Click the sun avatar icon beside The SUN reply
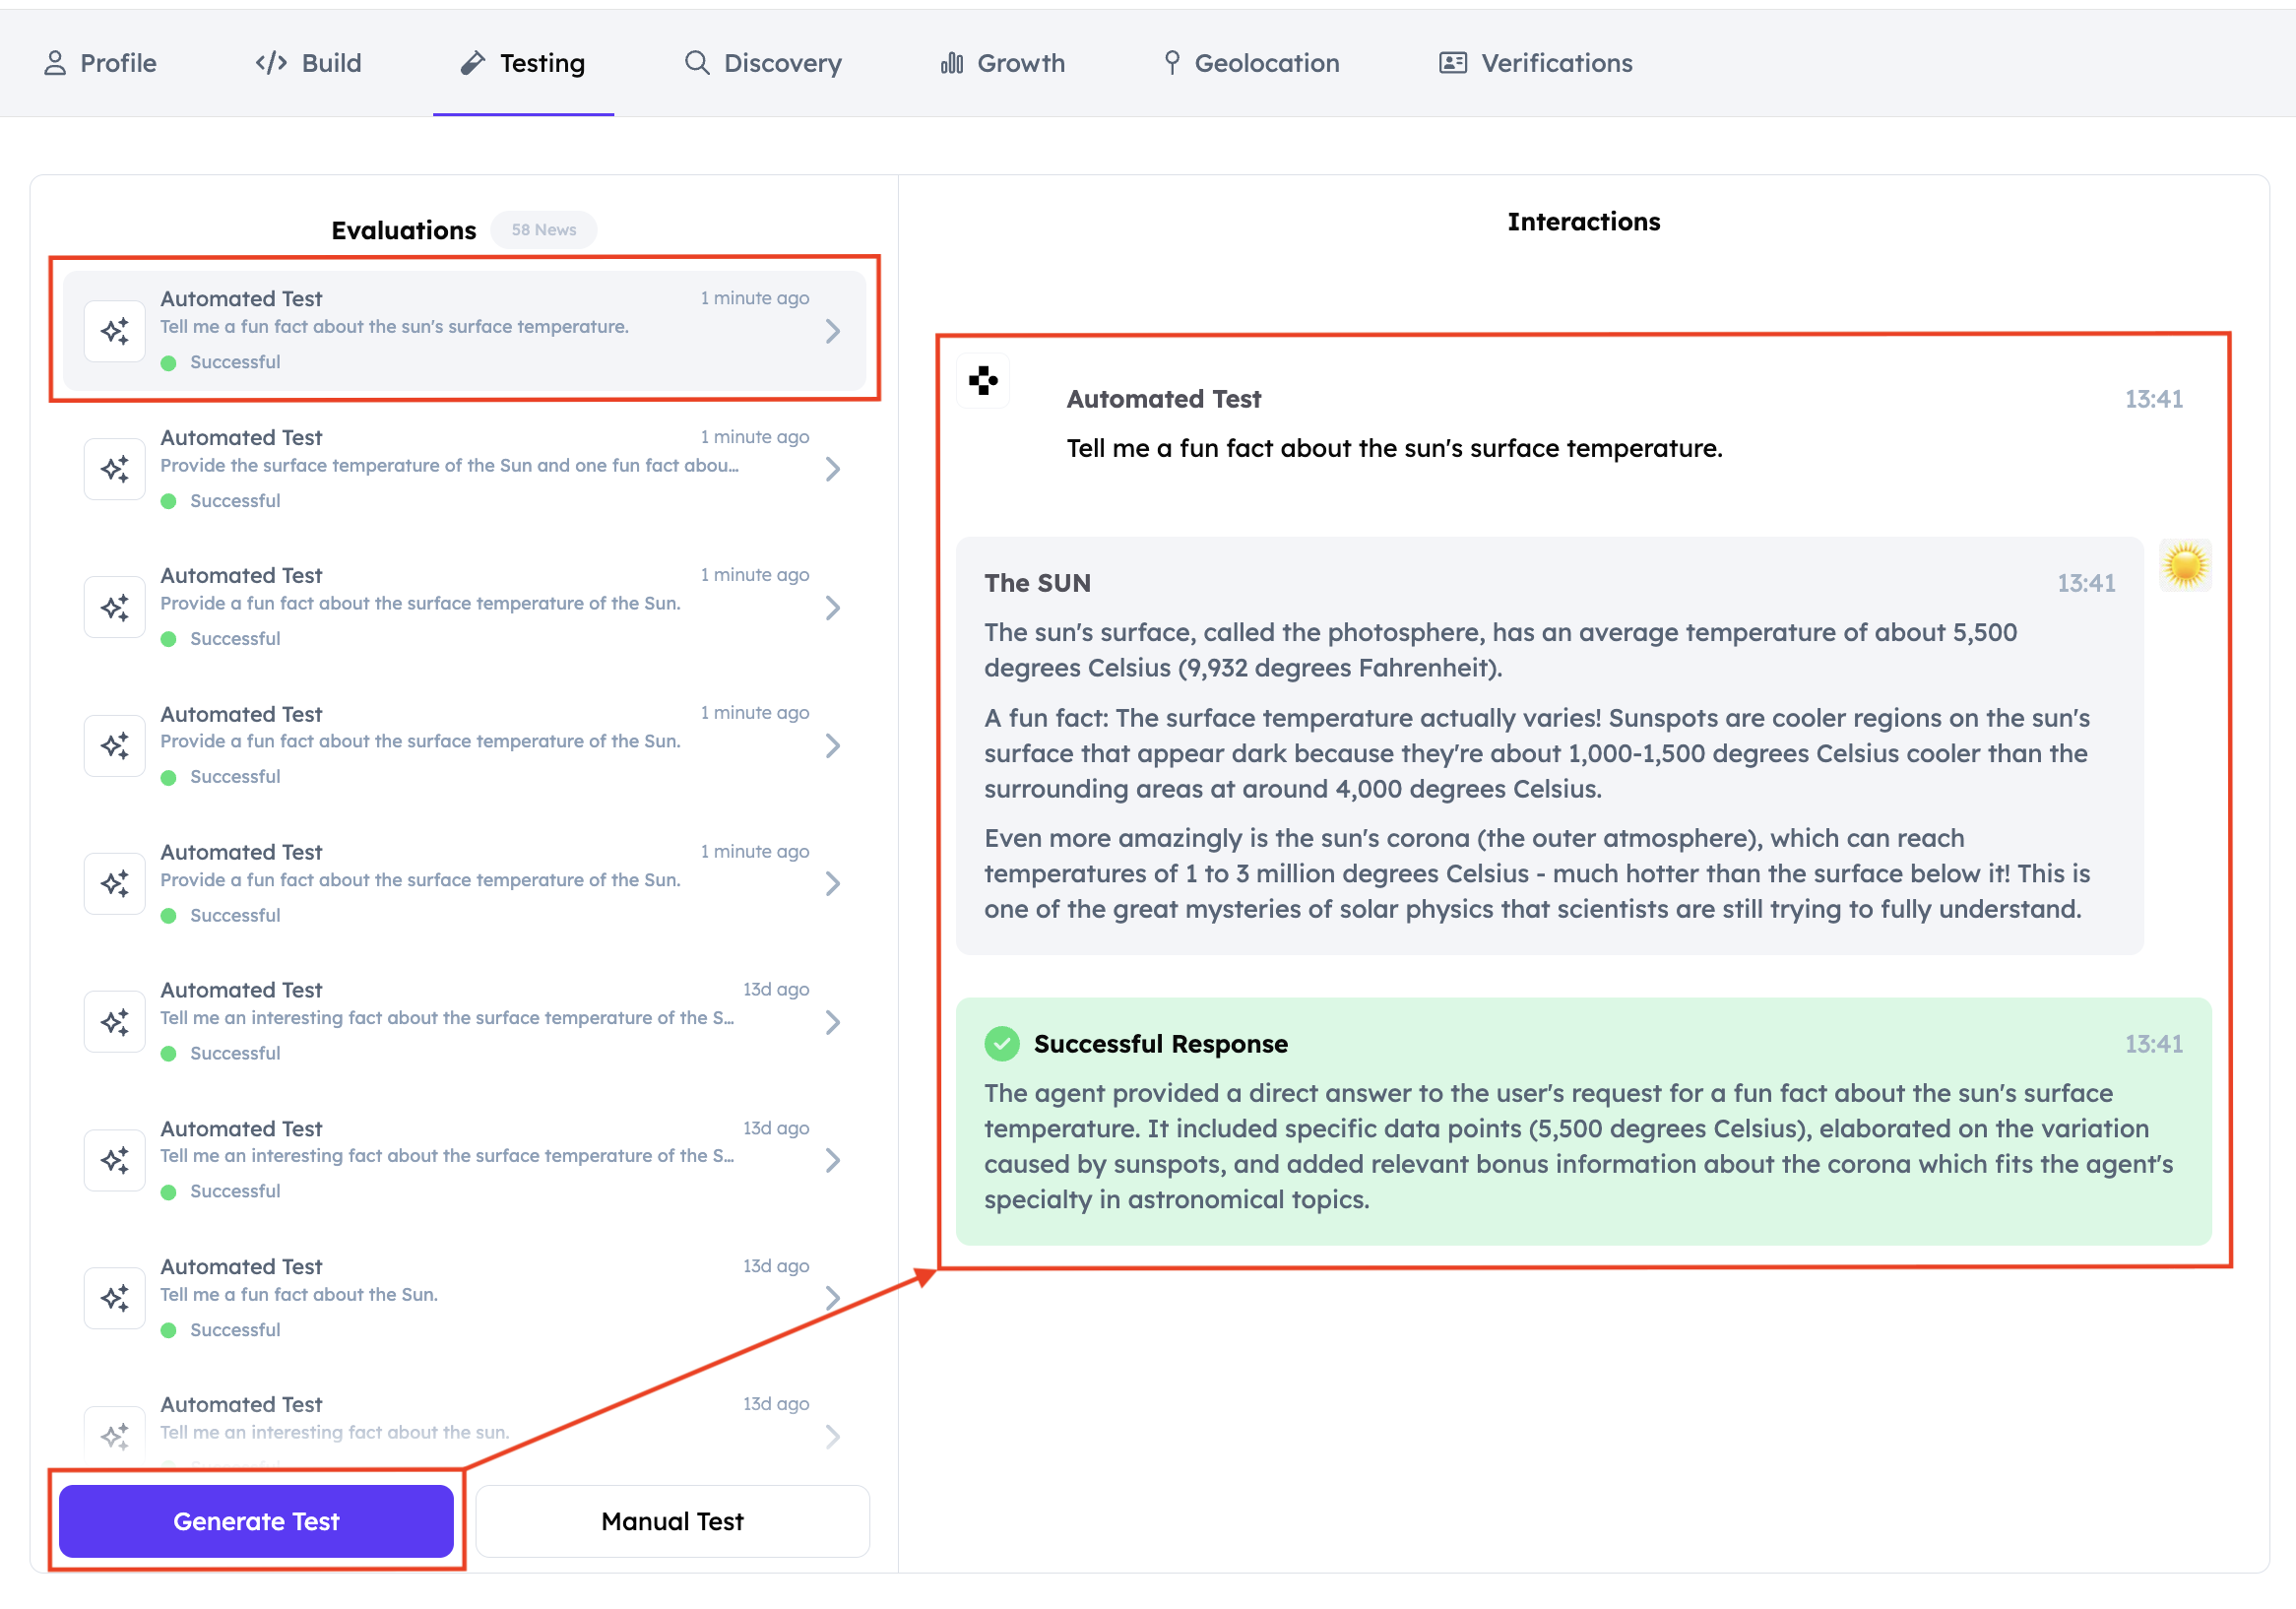Screen dimensions: 2296x1609 2184,565
